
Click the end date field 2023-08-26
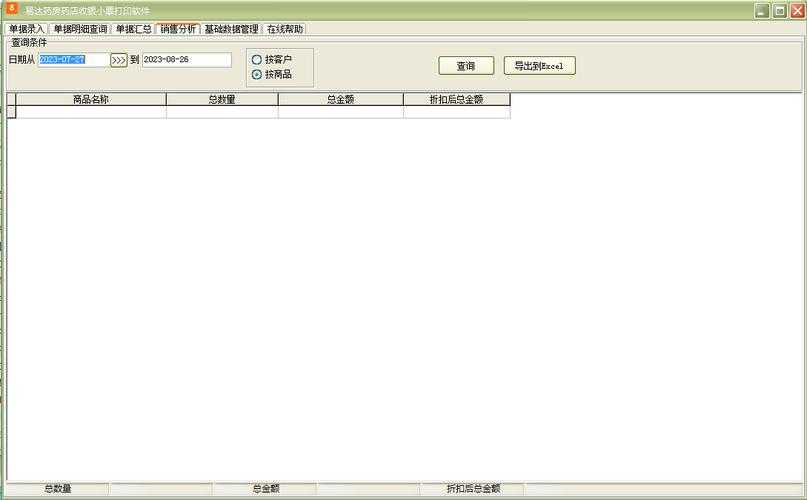(x=187, y=60)
